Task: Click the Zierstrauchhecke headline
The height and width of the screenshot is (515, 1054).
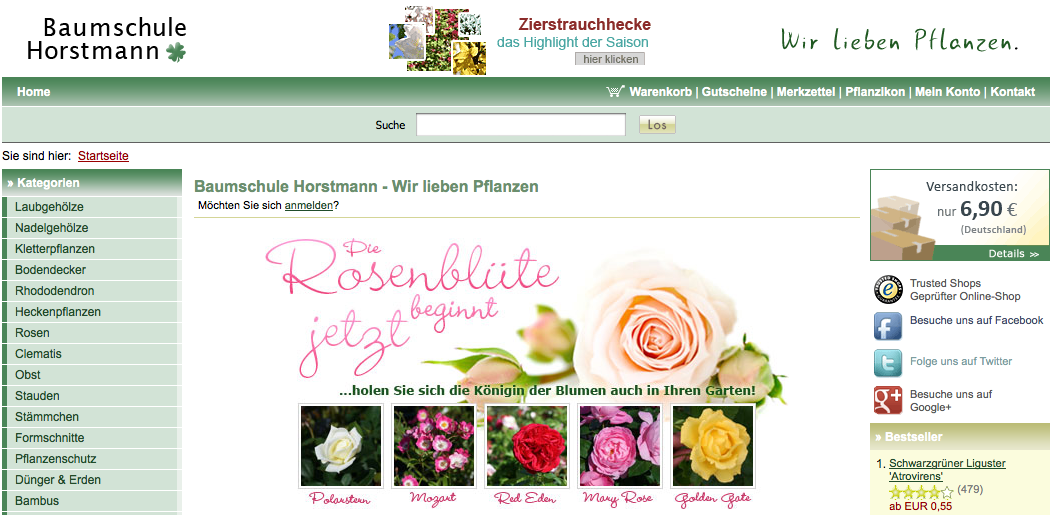Action: pos(585,24)
